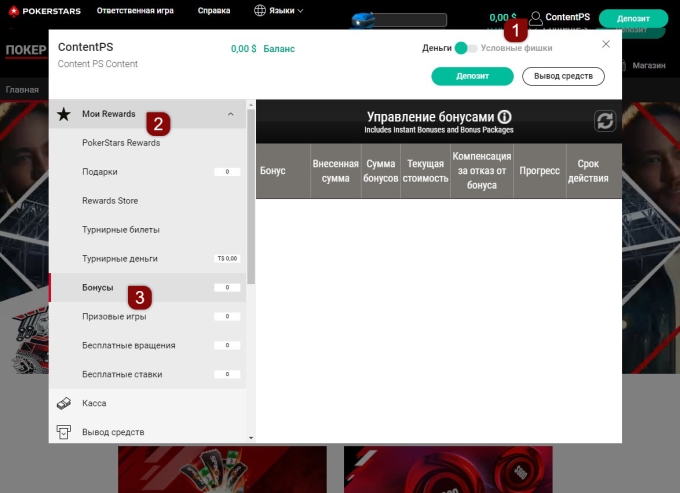Click the star icon beside Мои Rewards
This screenshot has width=680, height=493.
pos(64,114)
